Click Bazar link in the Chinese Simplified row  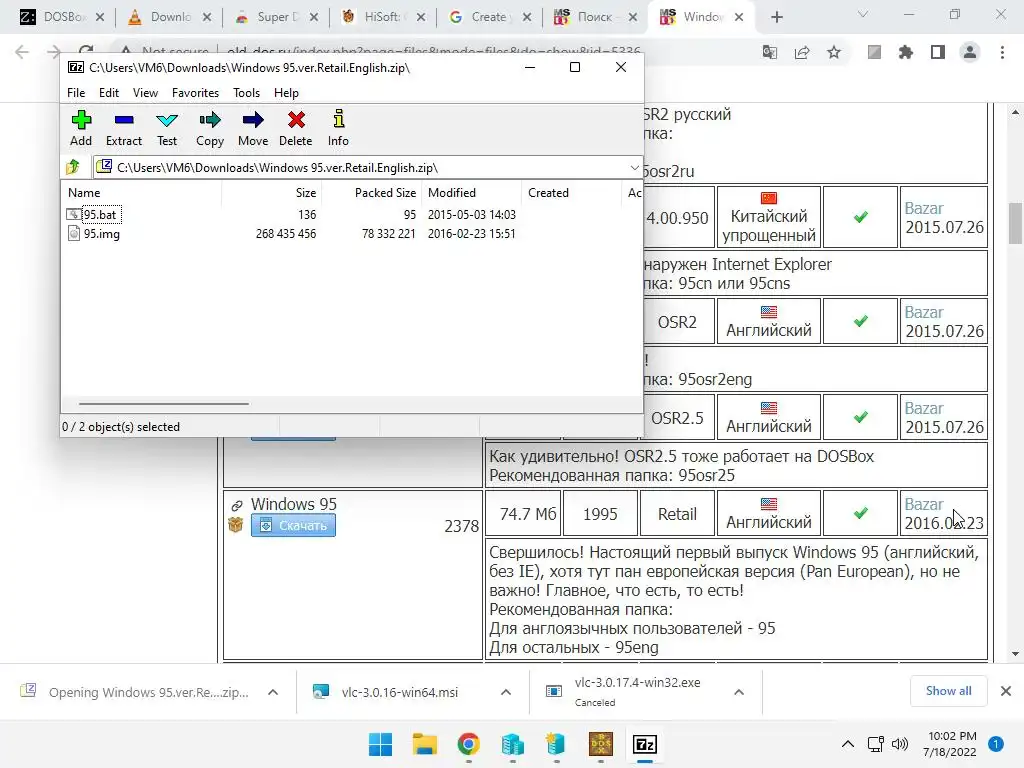(x=923, y=208)
